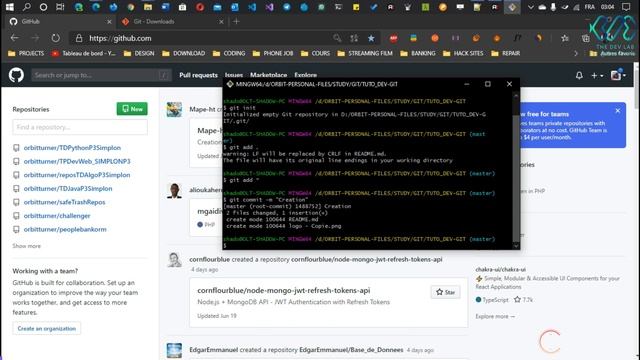The width and height of the screenshot is (640, 360).
Task: Open orbitturner/TDPythonP3Simplon repository
Action: point(72,148)
